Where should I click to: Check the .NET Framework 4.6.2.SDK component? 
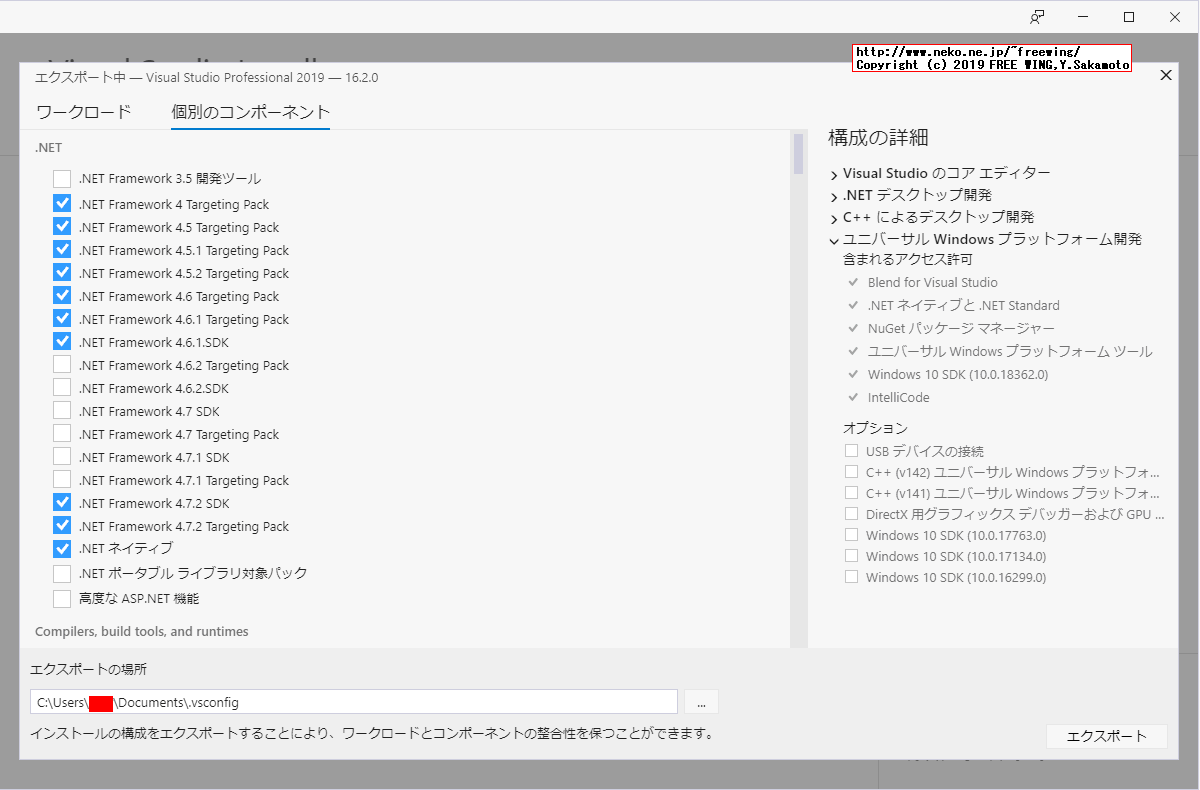pos(62,388)
